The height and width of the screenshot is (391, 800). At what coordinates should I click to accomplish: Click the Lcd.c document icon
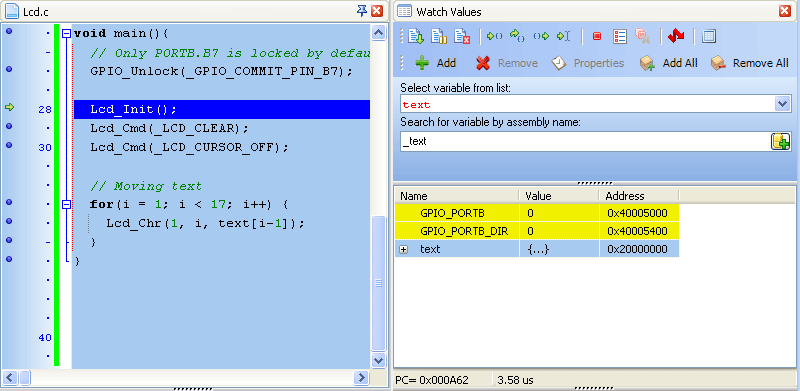12,11
